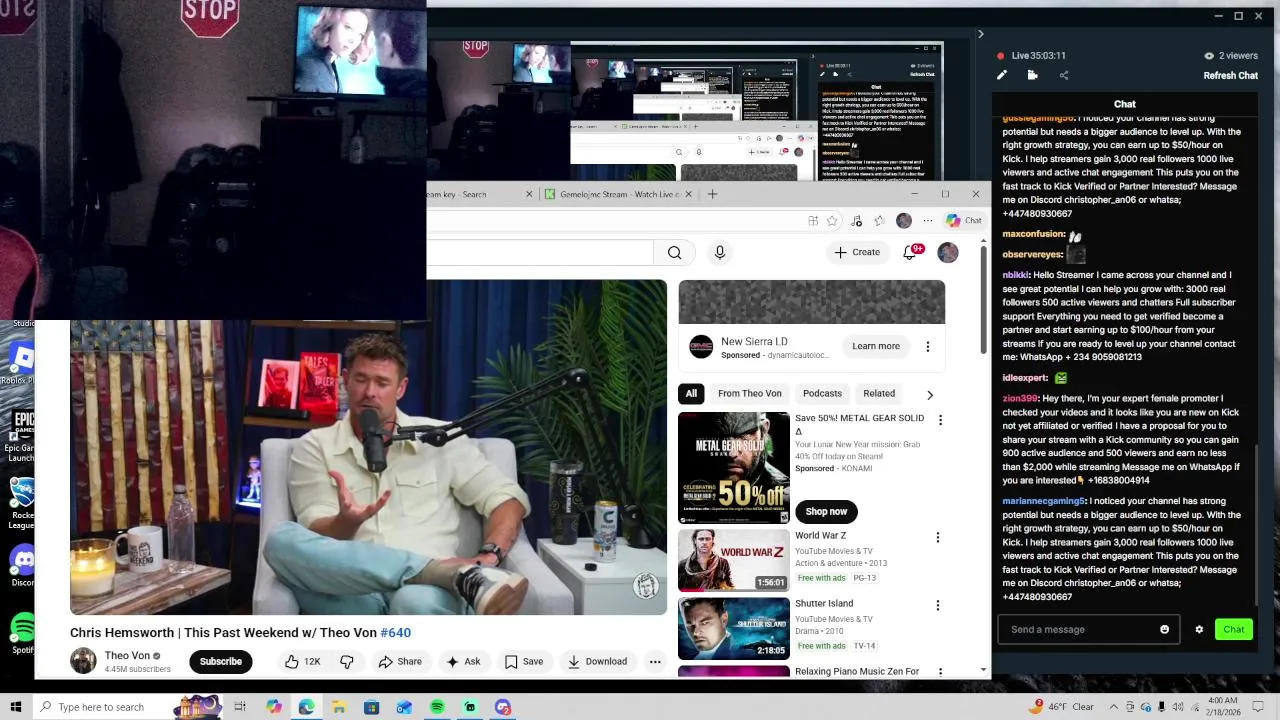Open Edge settings and more menu

[x=927, y=221]
